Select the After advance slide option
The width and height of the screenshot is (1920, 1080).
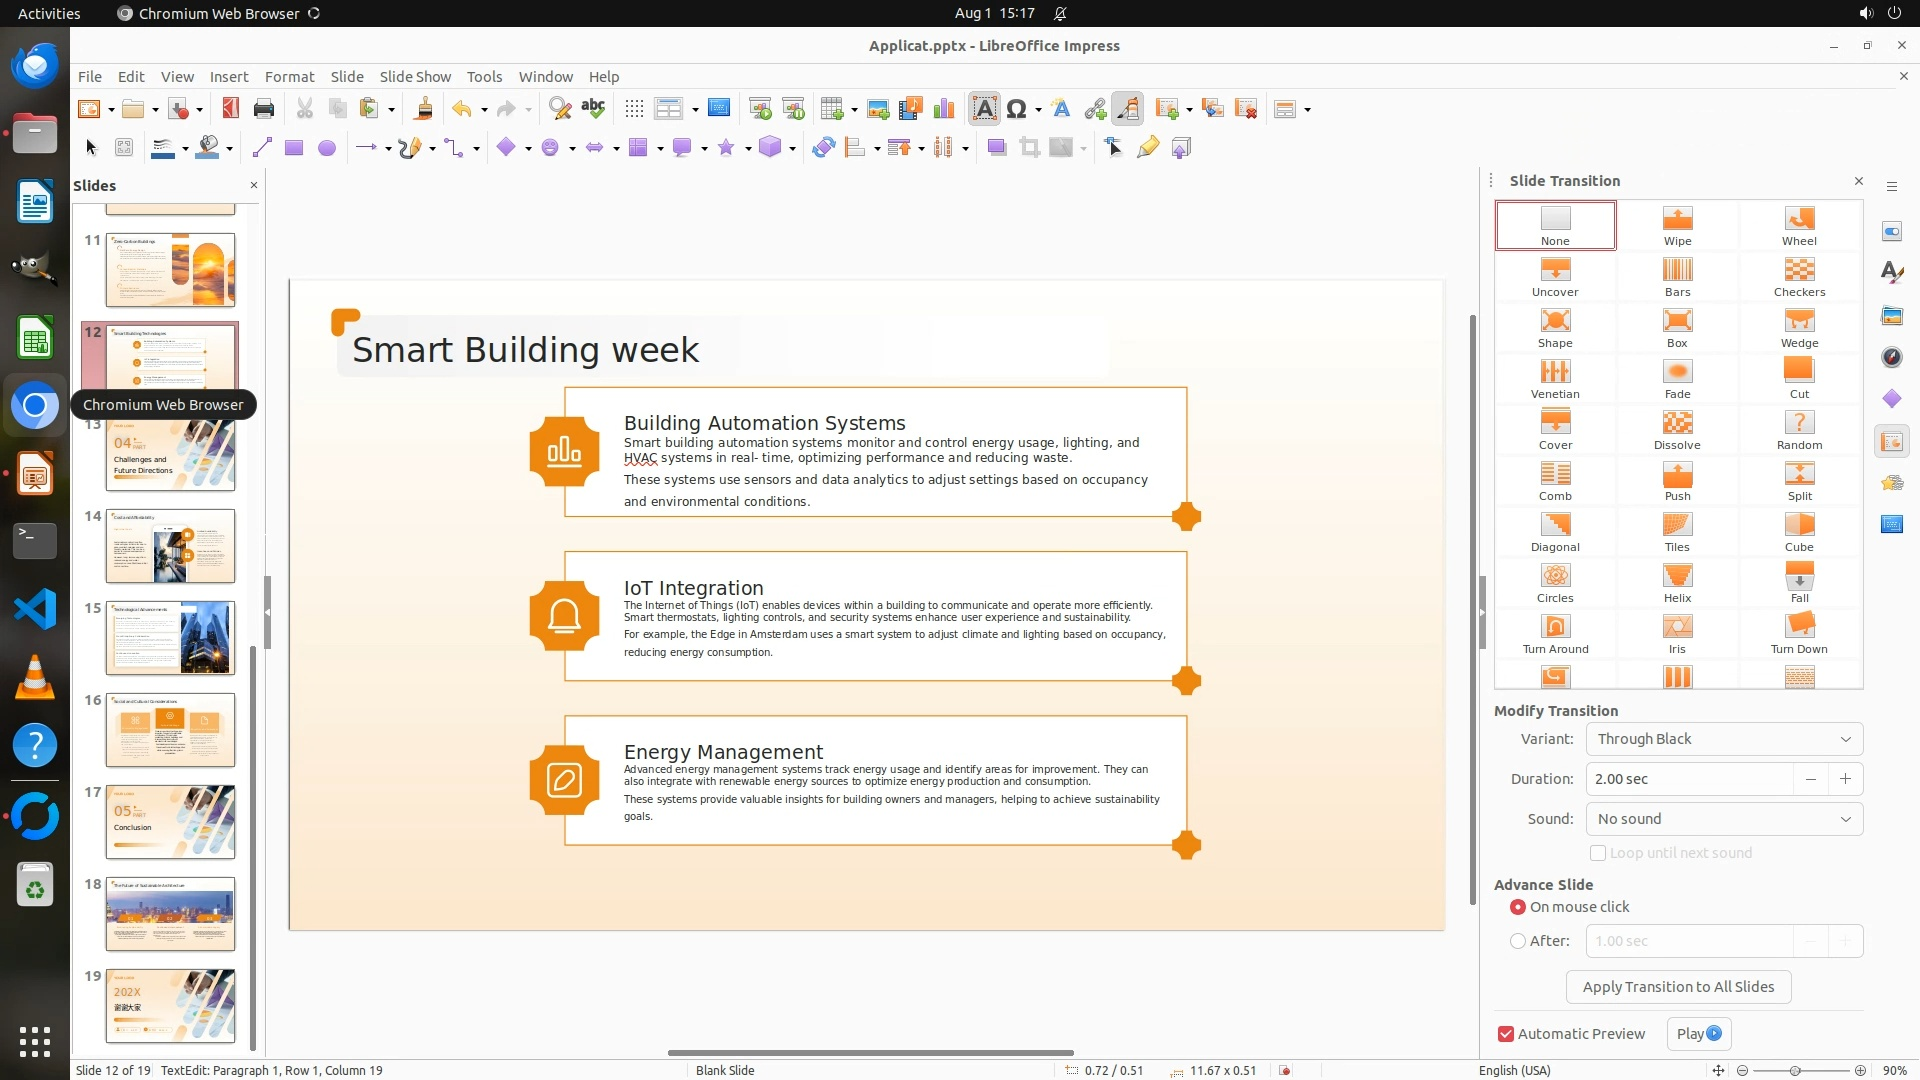click(1518, 941)
